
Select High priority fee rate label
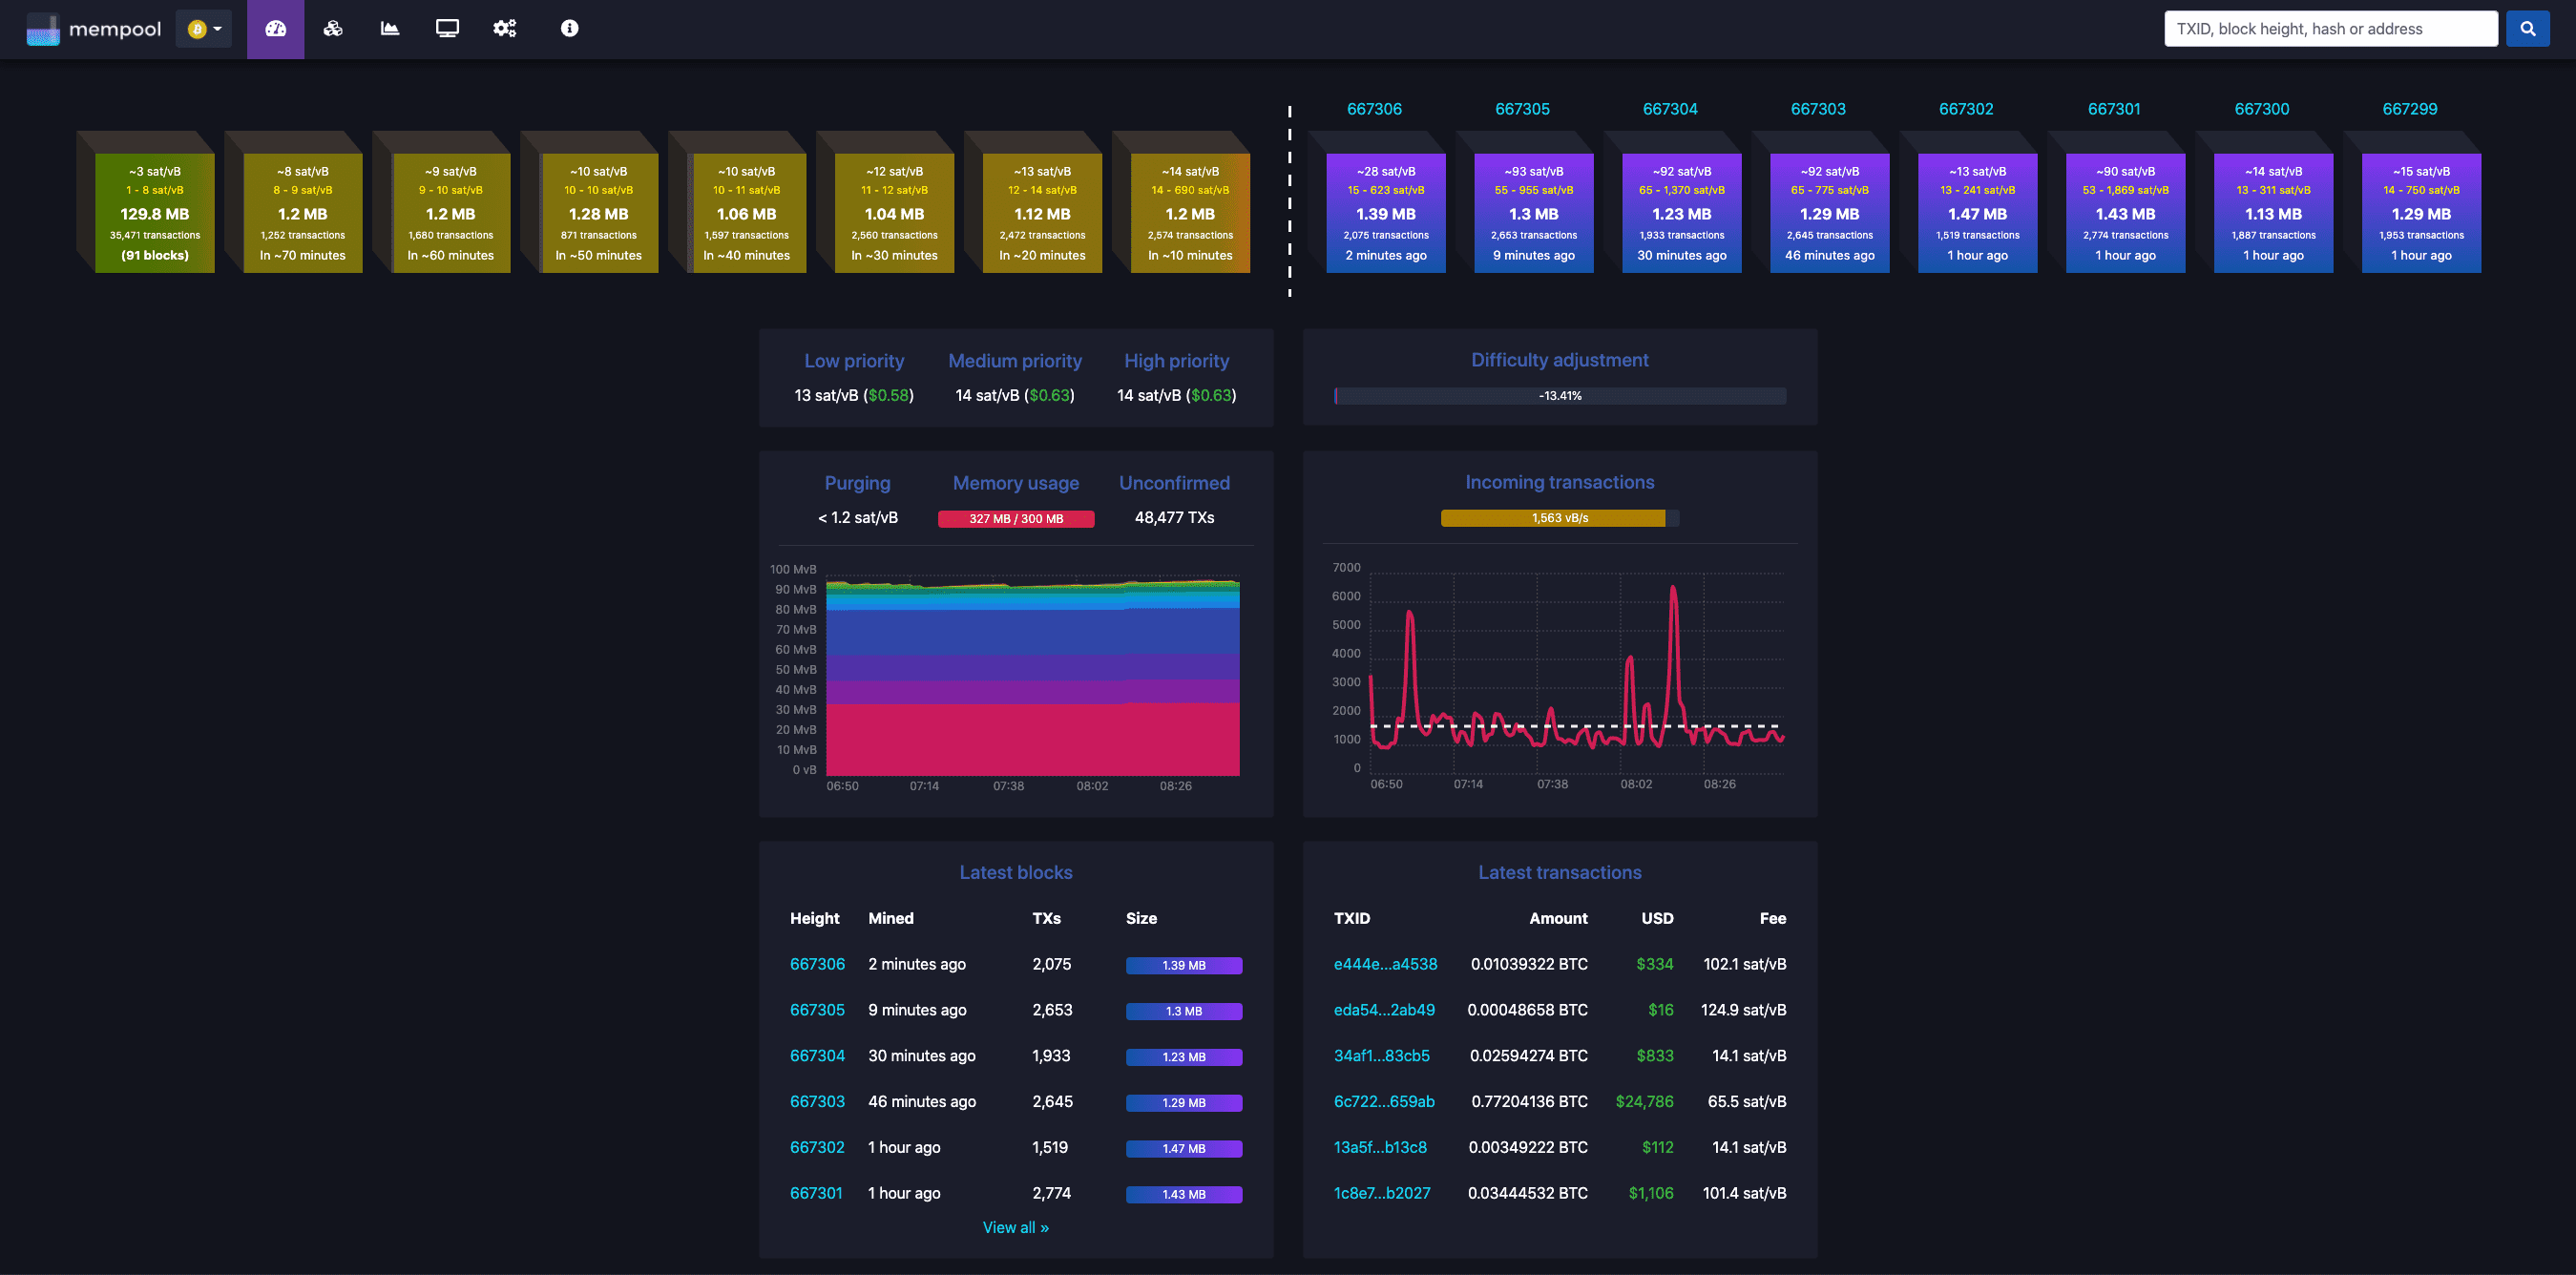(1176, 360)
